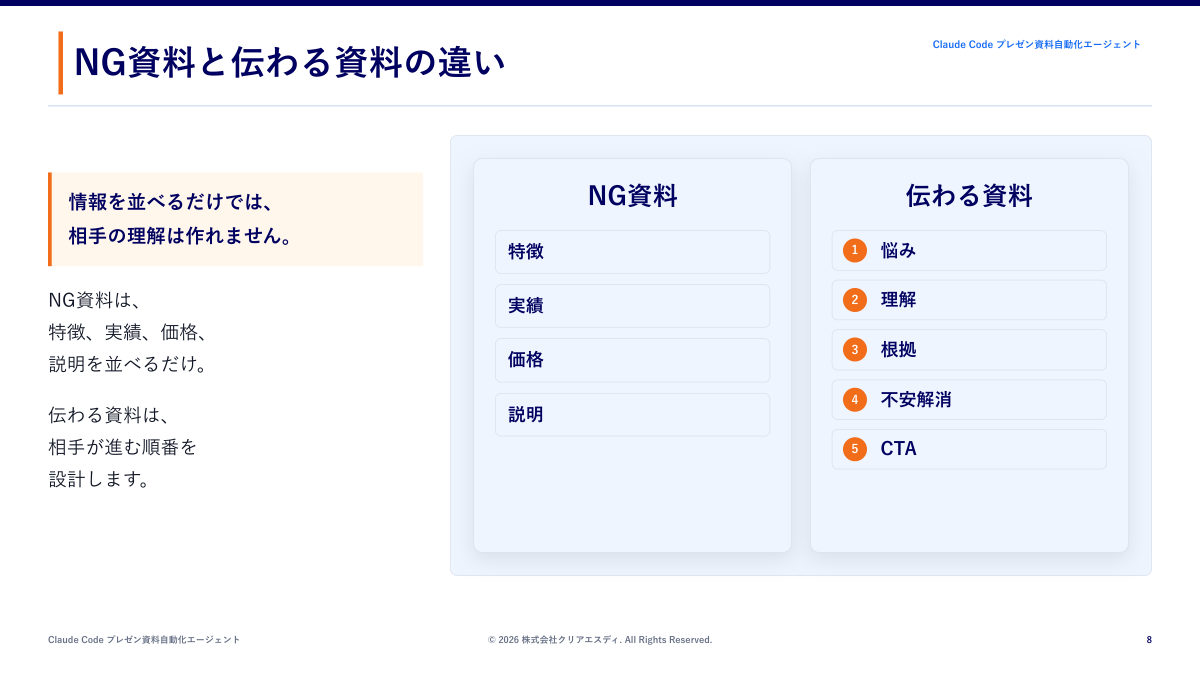This screenshot has height=676, width=1200.
Task: Select the 根拠 step label
Action: click(x=898, y=350)
